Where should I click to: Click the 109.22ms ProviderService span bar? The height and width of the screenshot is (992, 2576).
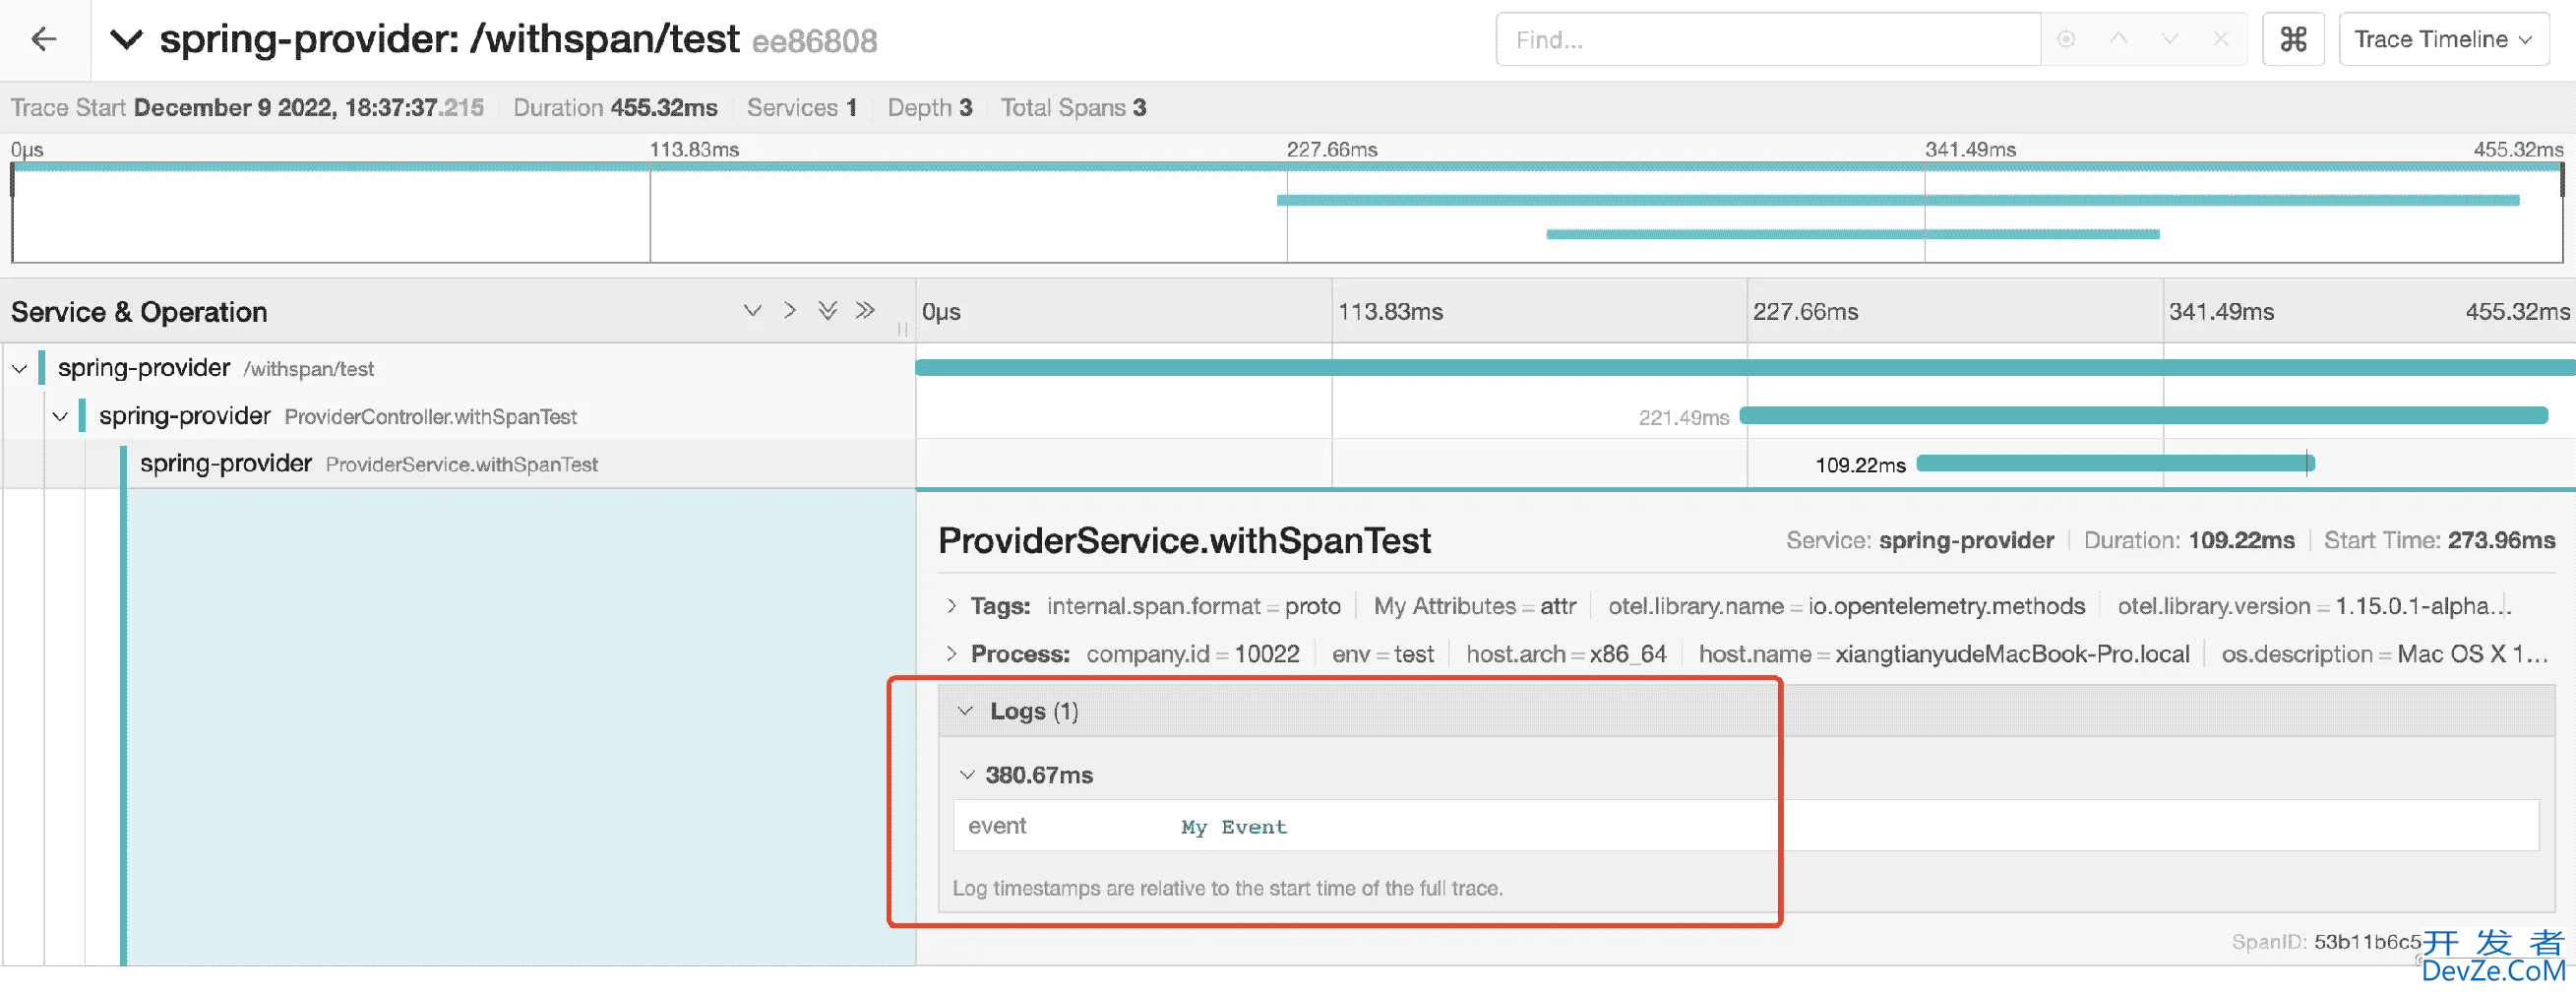click(x=2115, y=463)
